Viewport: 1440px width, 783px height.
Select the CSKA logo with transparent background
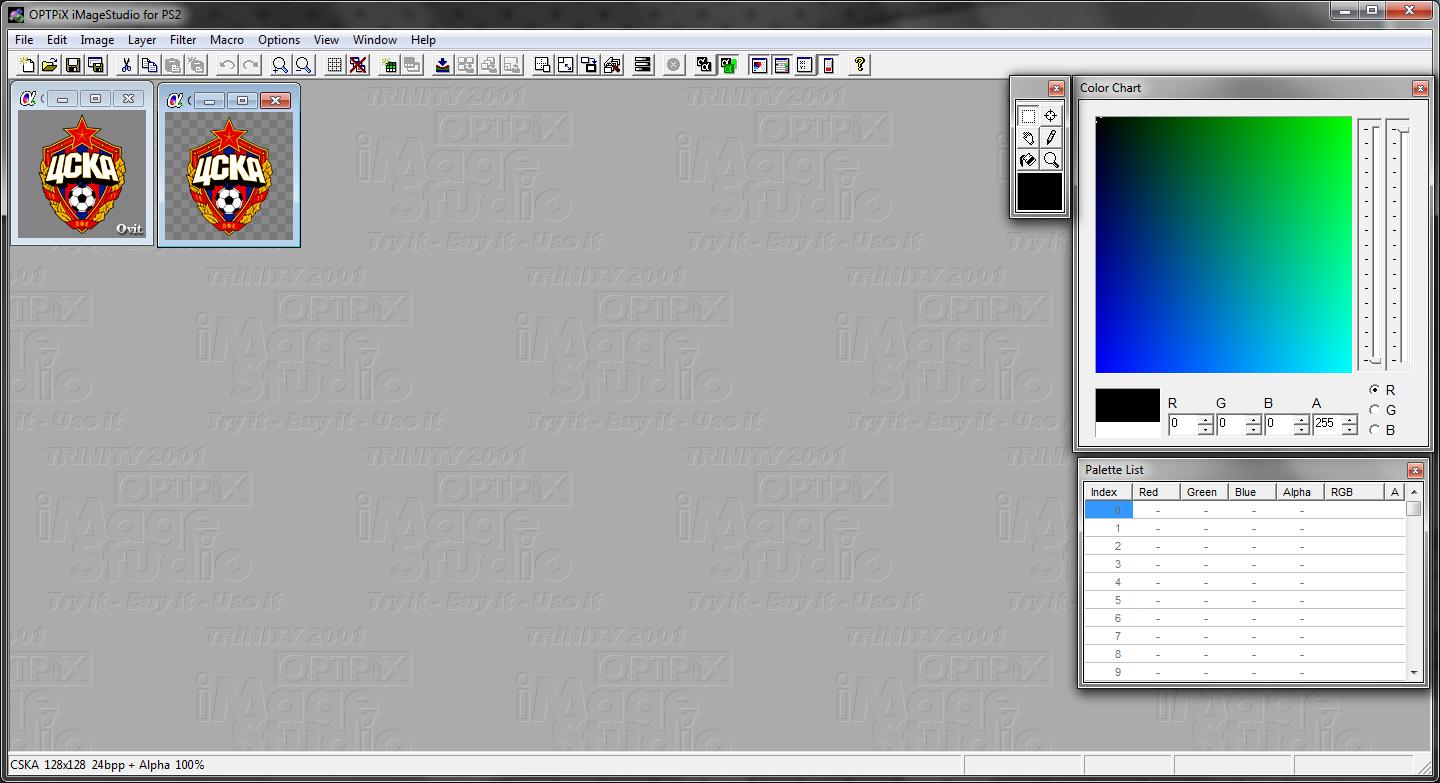(229, 175)
